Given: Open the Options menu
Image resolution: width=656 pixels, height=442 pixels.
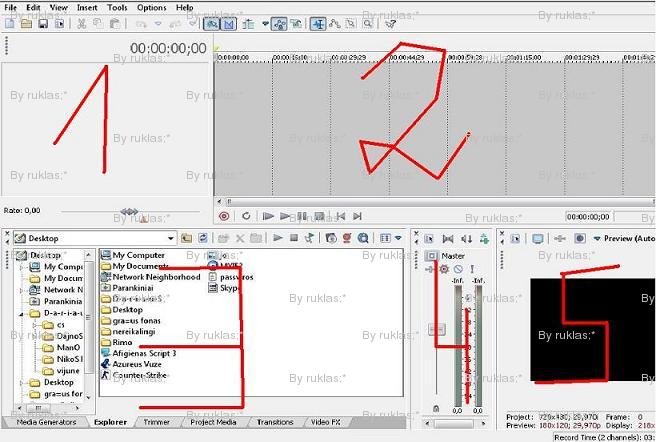Looking at the screenshot, I should pos(151,8).
